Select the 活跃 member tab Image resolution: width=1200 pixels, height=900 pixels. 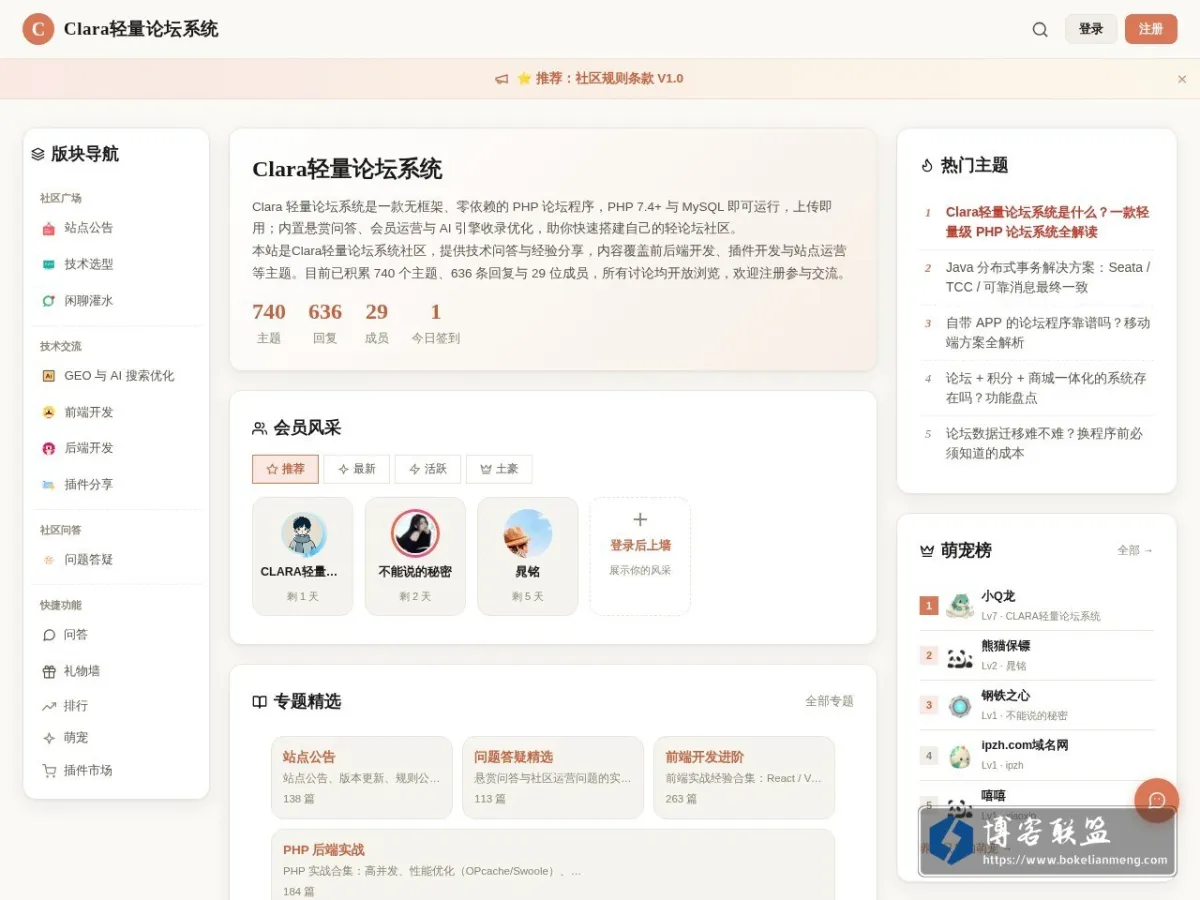(428, 469)
